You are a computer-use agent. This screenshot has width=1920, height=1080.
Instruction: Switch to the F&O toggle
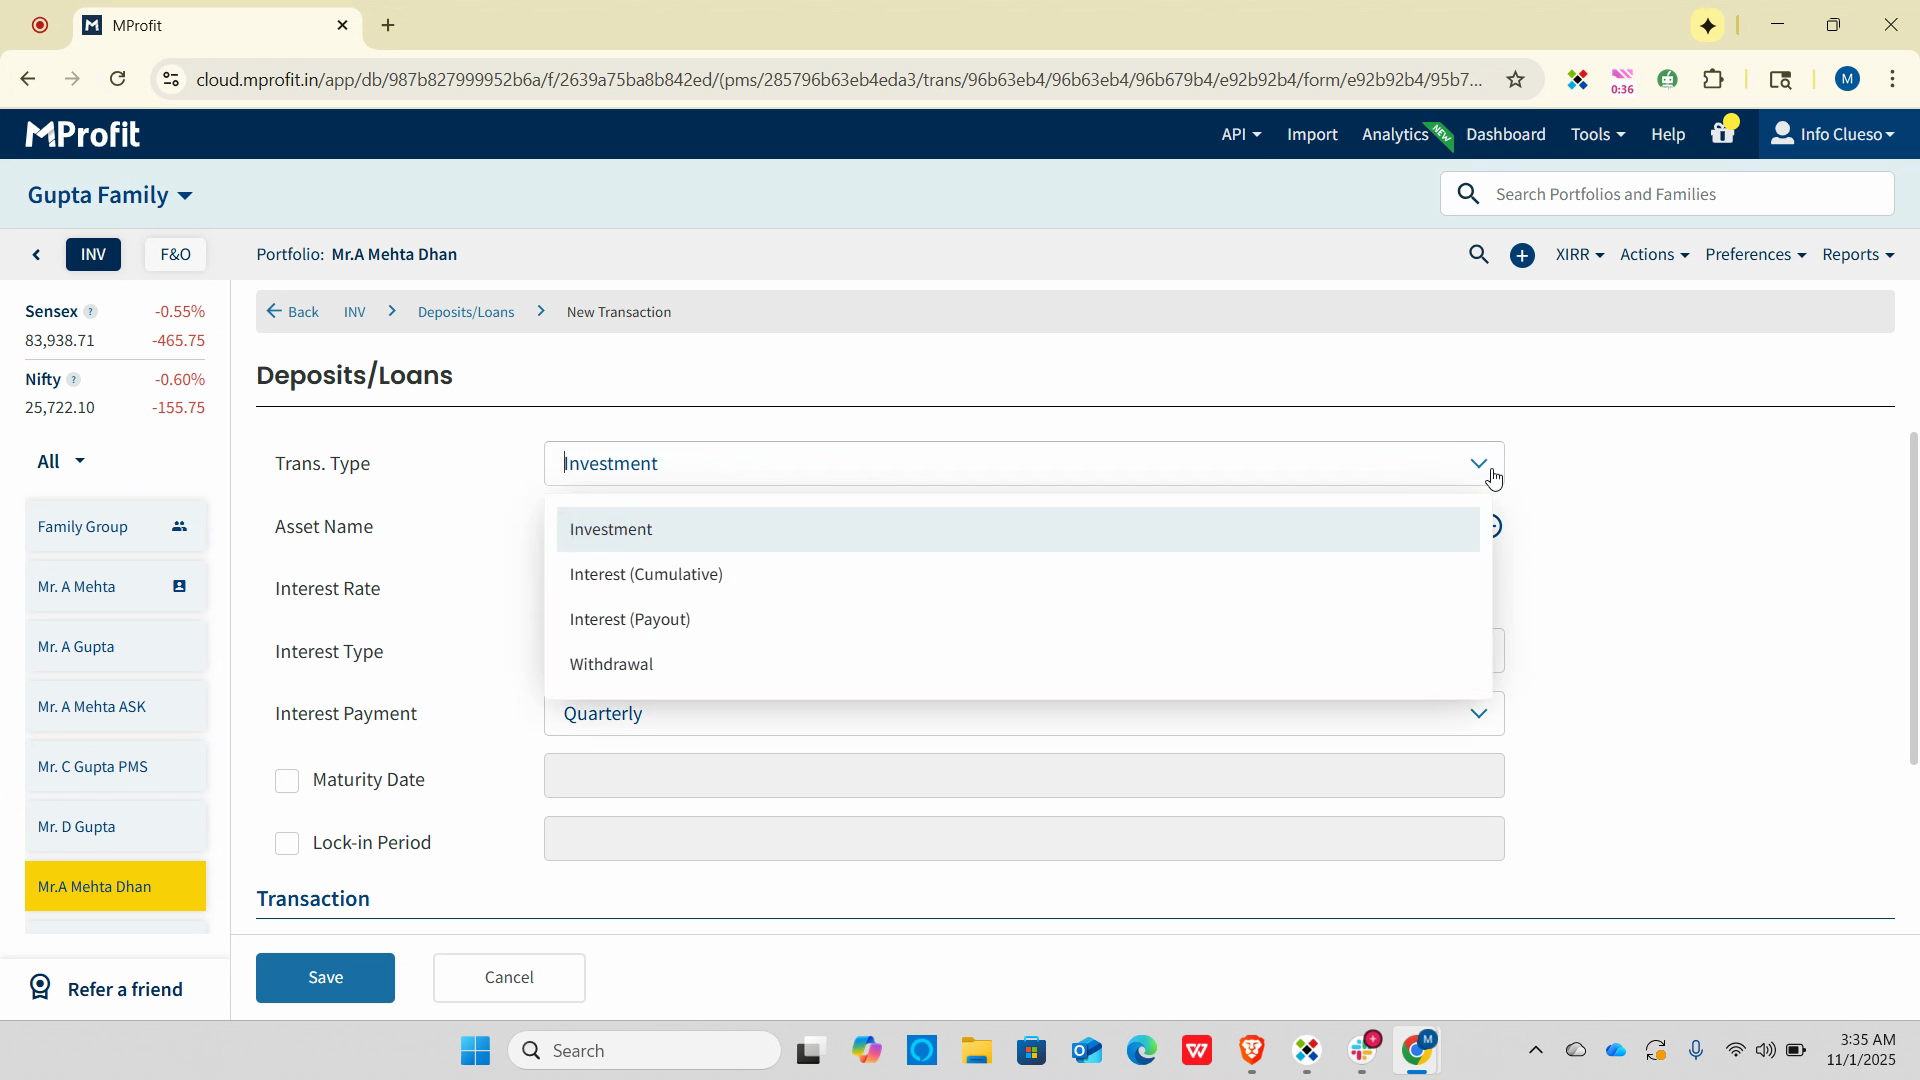(x=175, y=255)
